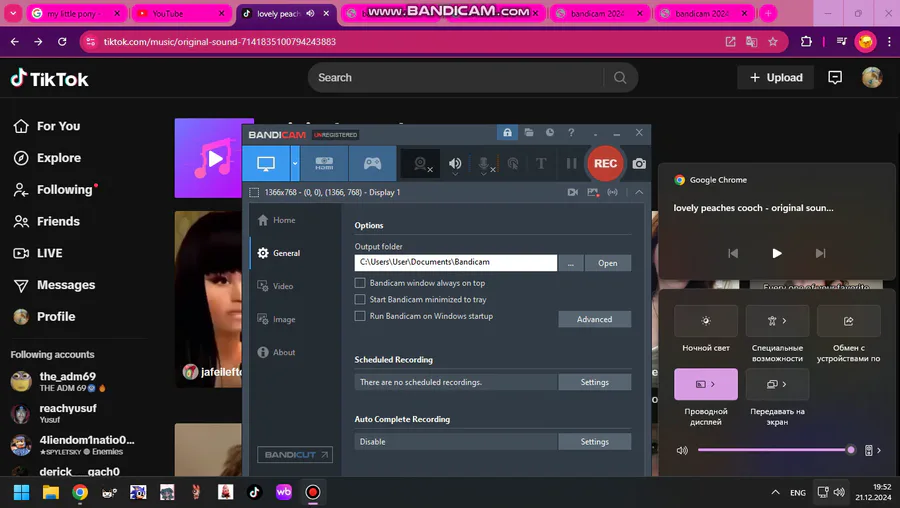Viewport: 900px width, 508px height.
Task: Click the pause recording icon
Action: [571, 164]
